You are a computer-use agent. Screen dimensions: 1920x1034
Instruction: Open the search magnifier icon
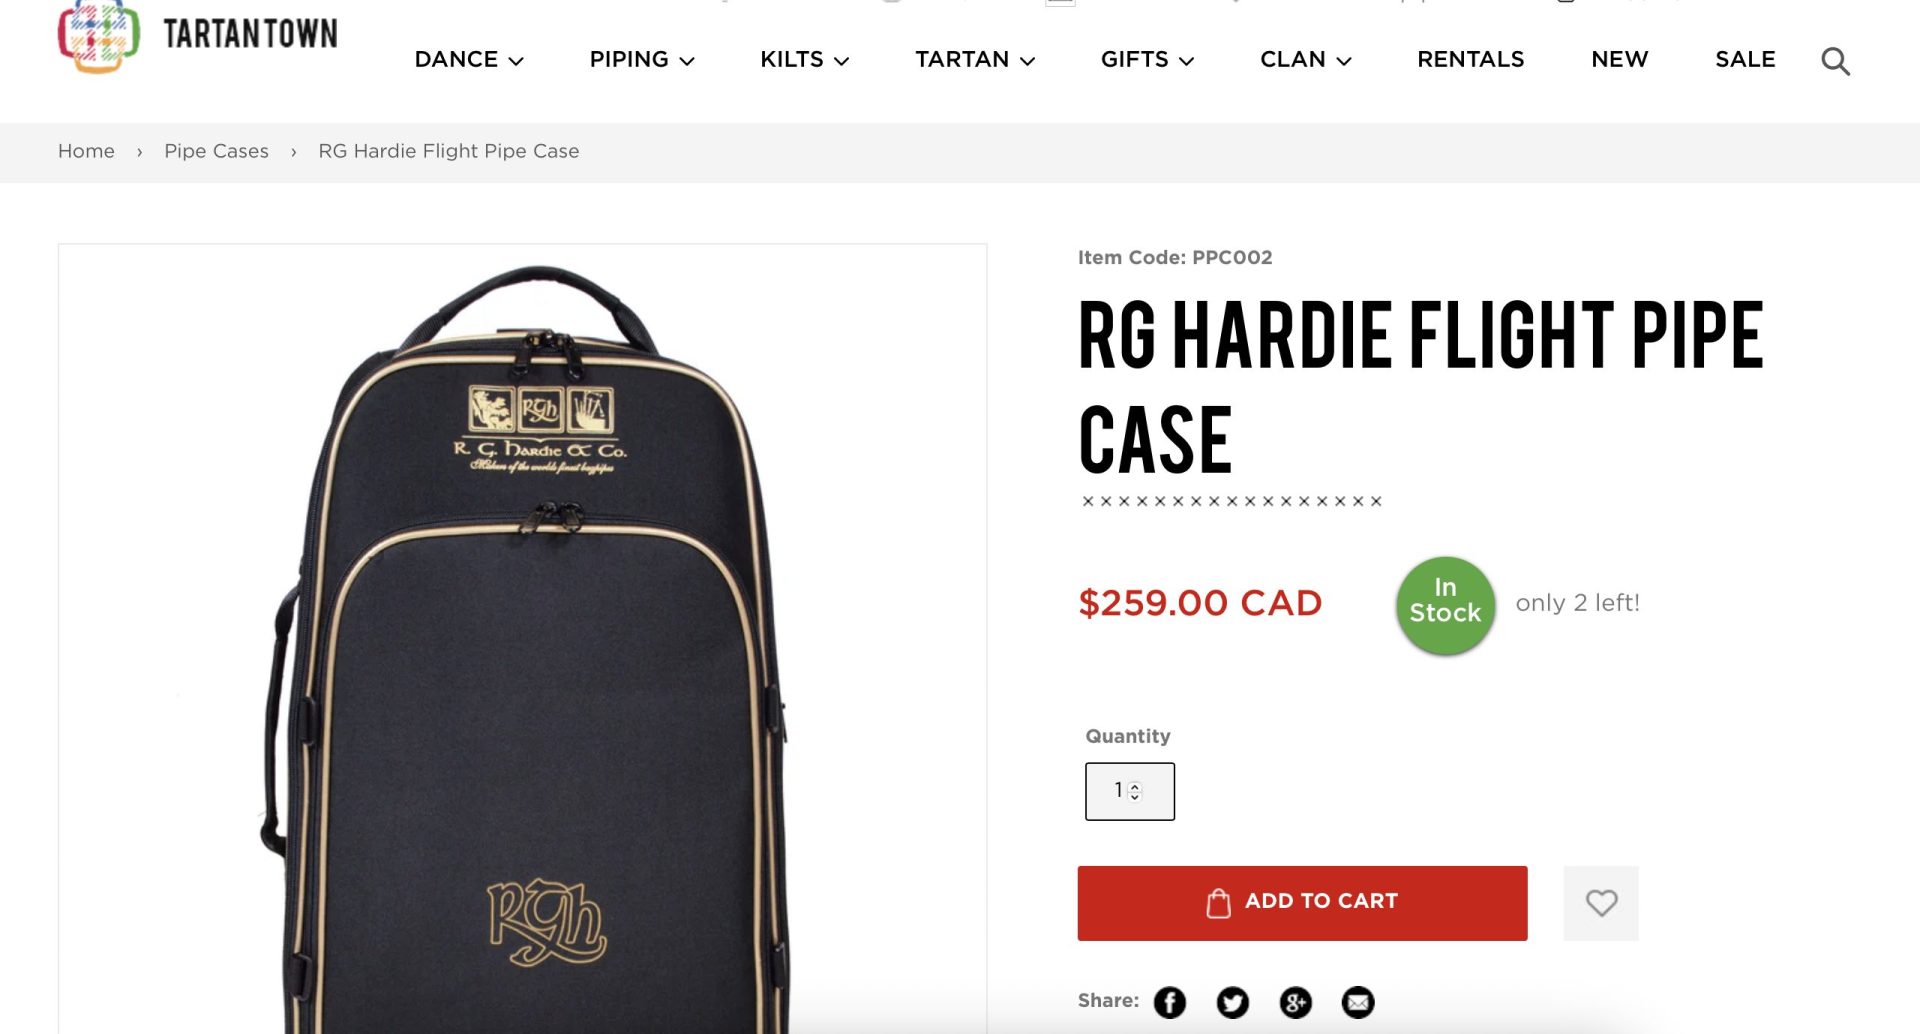[1835, 61]
